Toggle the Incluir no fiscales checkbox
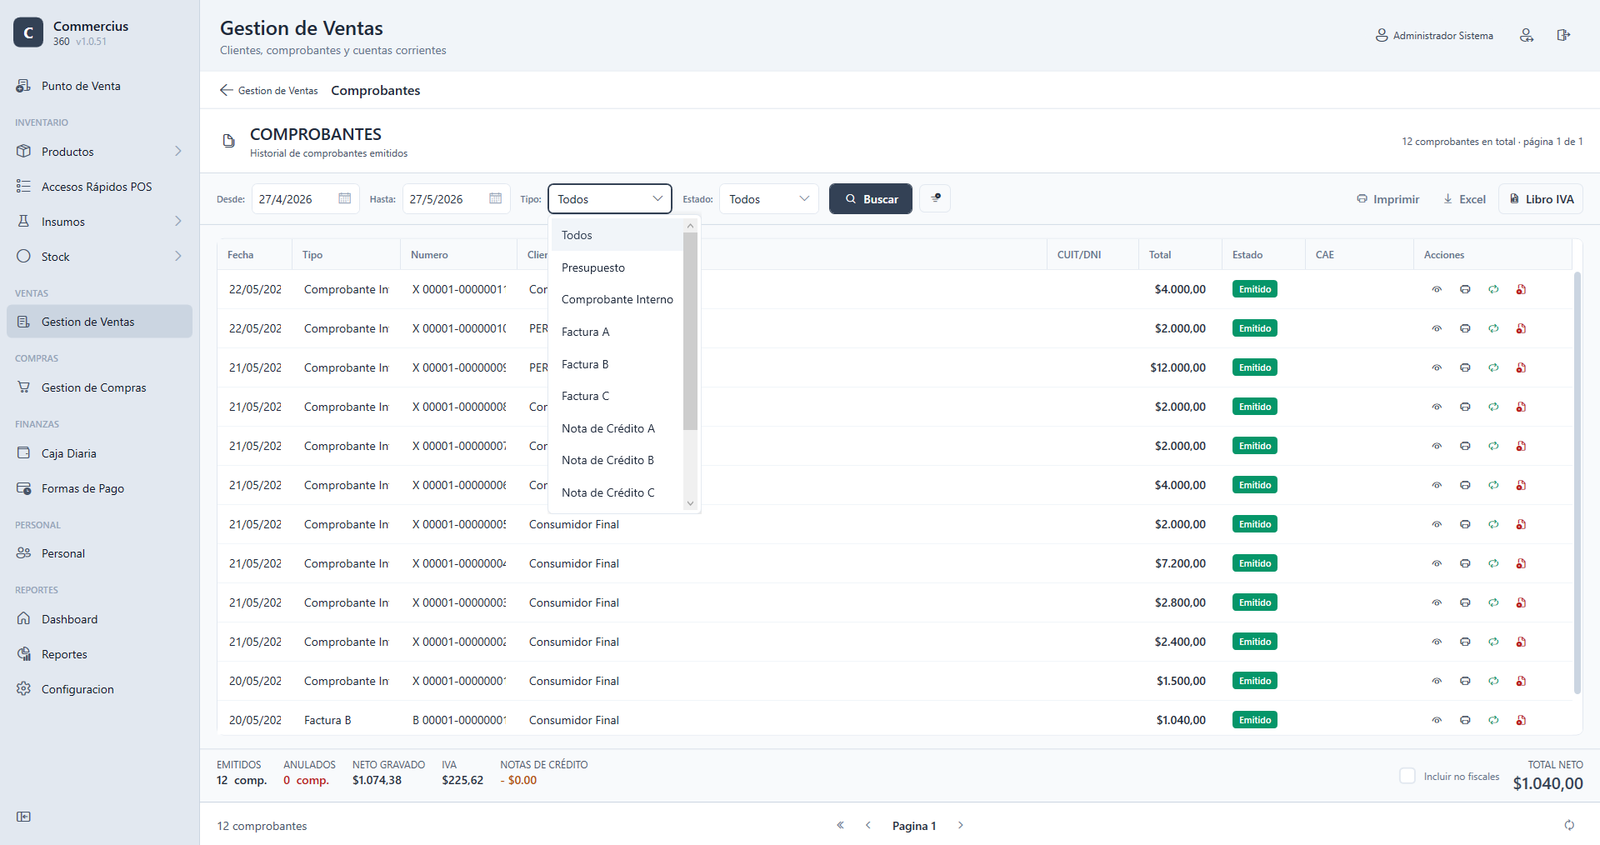 point(1407,776)
